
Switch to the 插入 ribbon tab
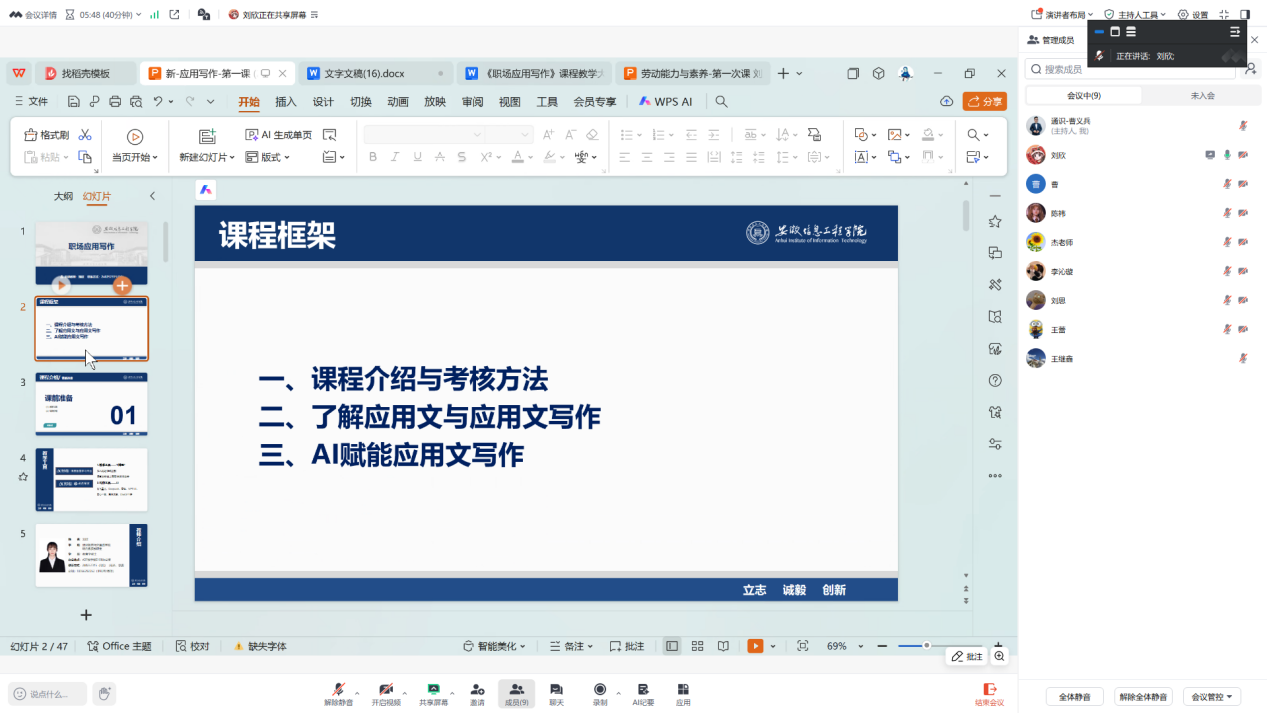click(x=286, y=101)
